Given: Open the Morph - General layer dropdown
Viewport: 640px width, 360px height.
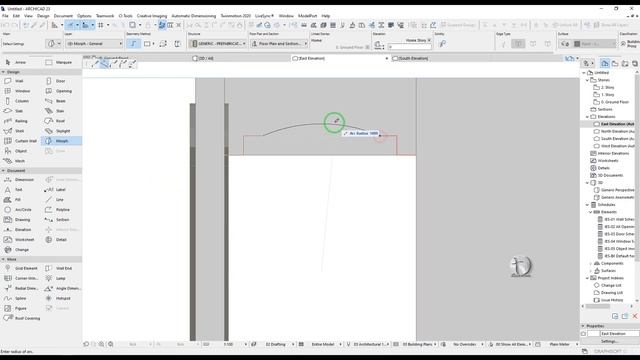Looking at the screenshot, I should [x=94, y=44].
